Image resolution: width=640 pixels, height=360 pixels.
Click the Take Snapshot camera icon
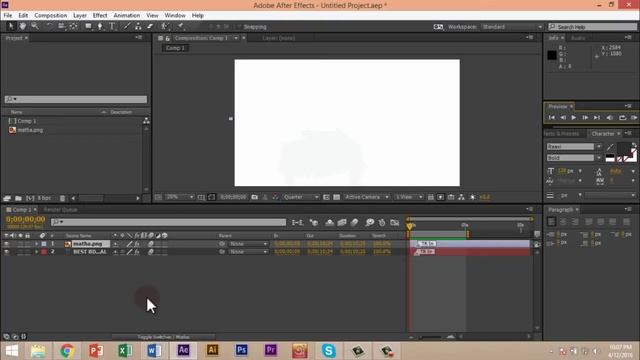pyautogui.click(x=255, y=197)
